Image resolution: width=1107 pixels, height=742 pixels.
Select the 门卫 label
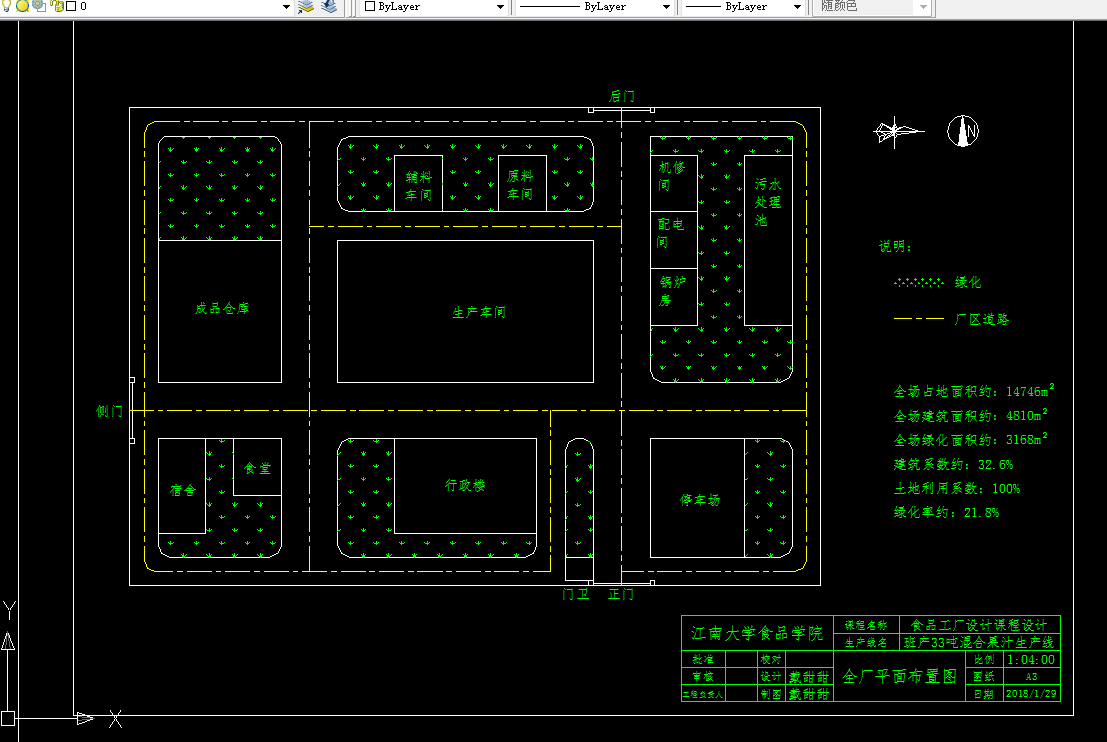point(576,594)
